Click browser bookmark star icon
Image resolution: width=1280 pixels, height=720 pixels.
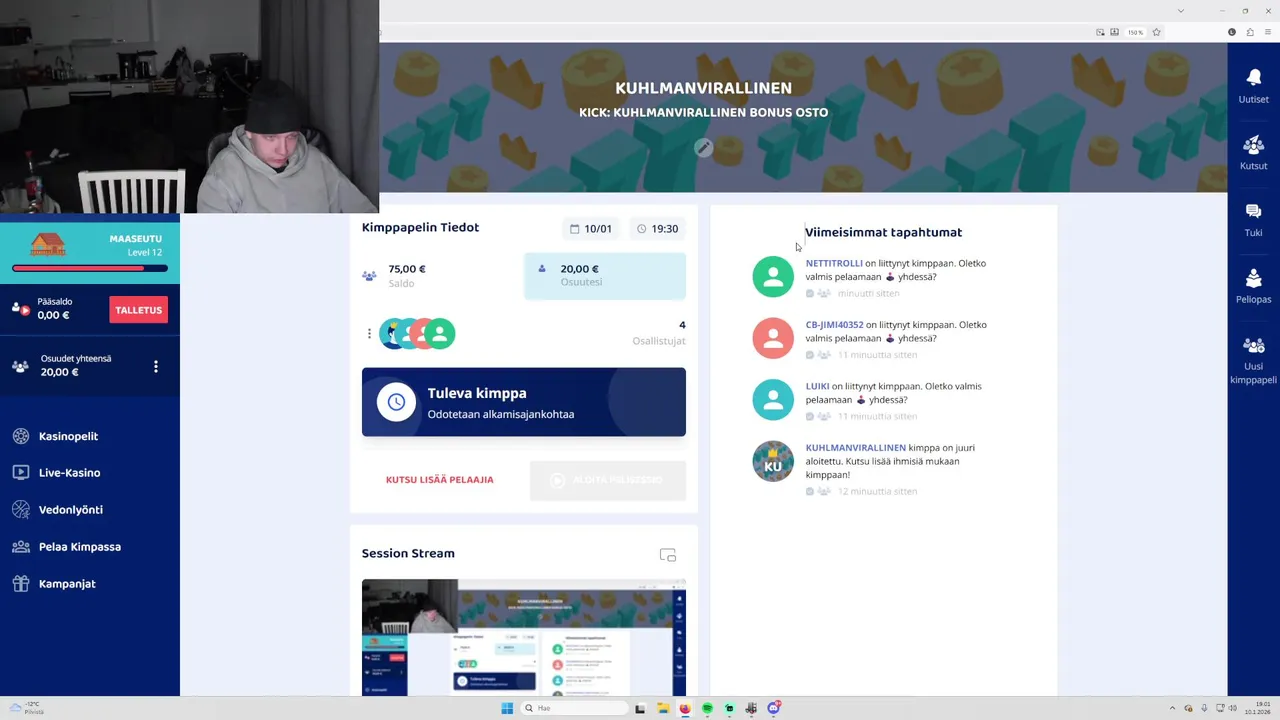(1156, 32)
